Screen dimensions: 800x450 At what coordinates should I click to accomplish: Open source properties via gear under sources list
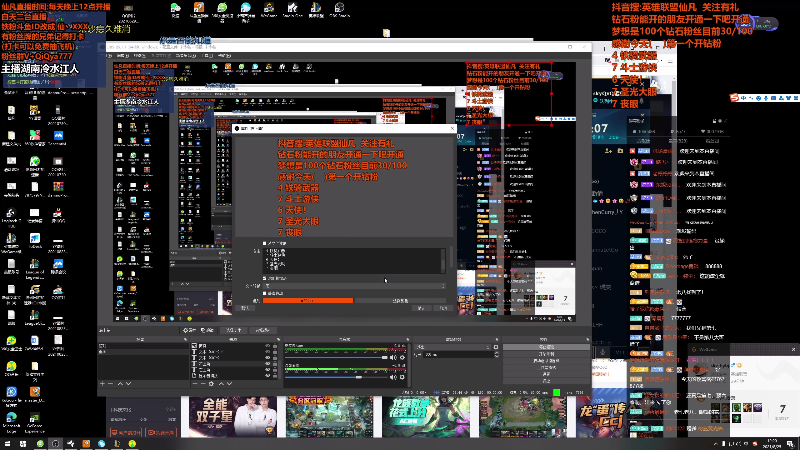pyautogui.click(x=211, y=383)
